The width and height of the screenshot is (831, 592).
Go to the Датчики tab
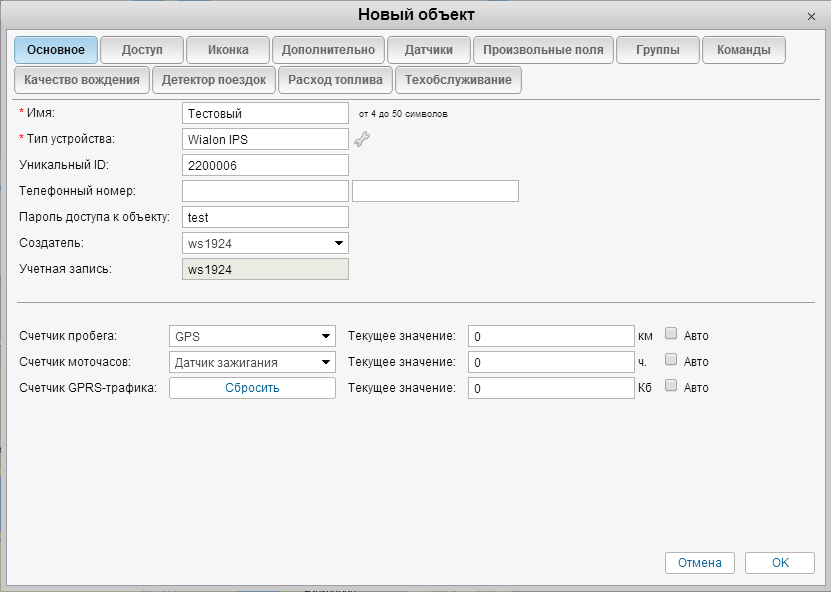point(429,50)
